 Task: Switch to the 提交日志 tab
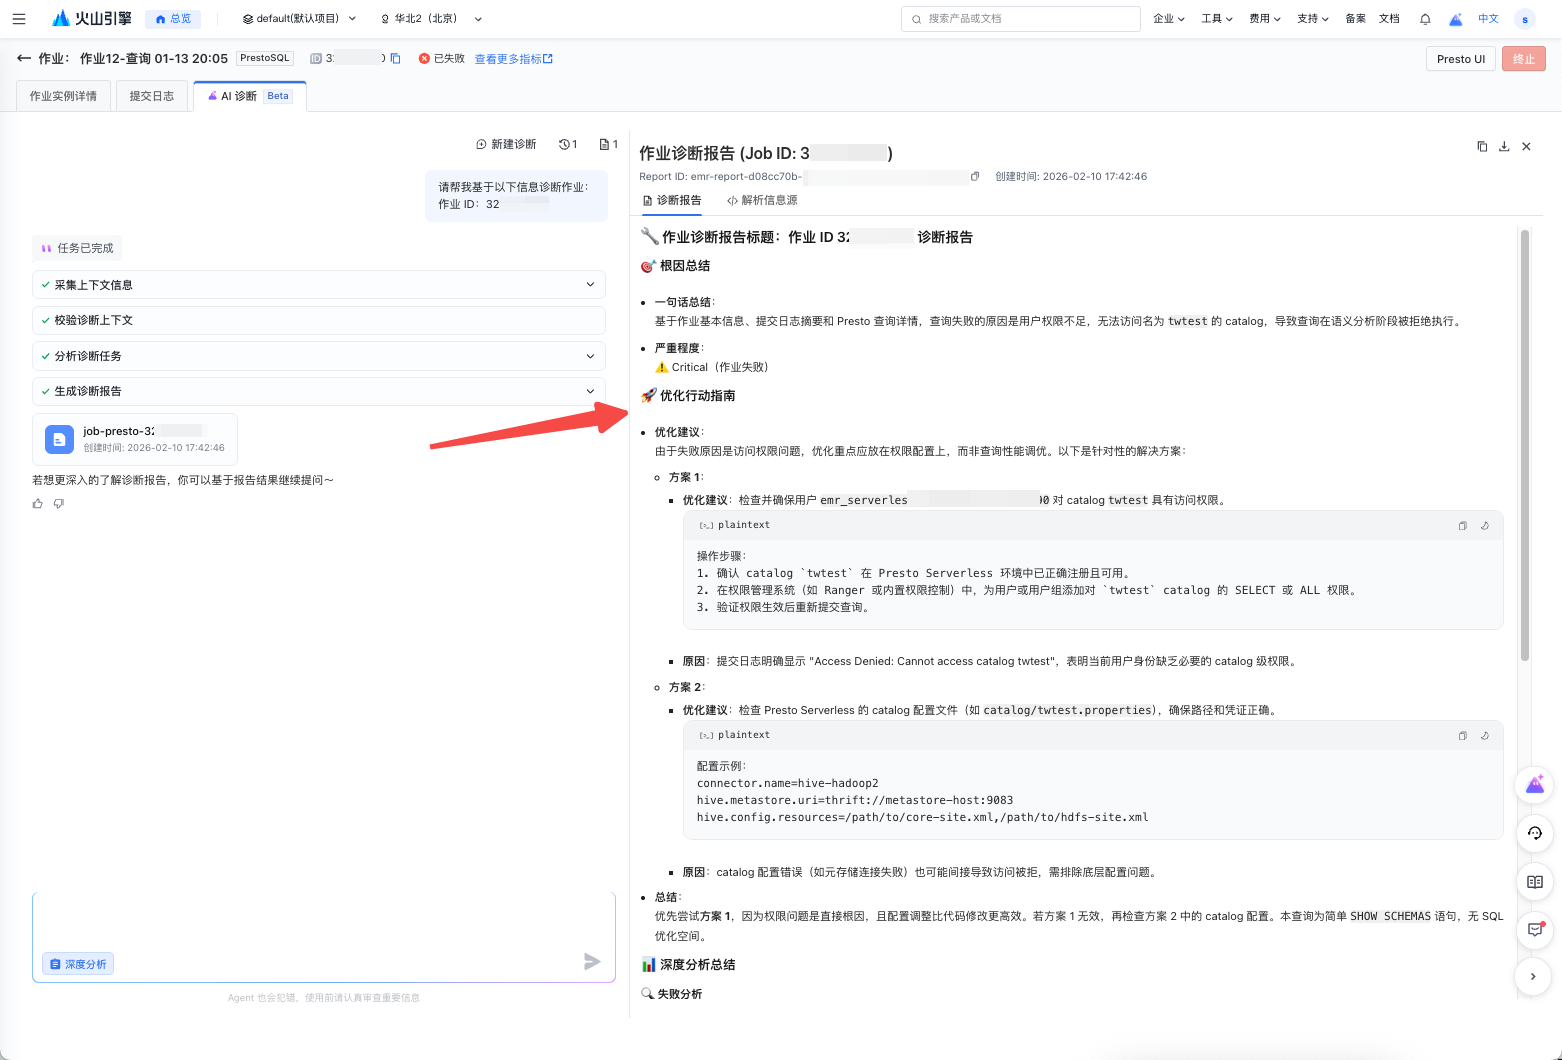click(152, 96)
